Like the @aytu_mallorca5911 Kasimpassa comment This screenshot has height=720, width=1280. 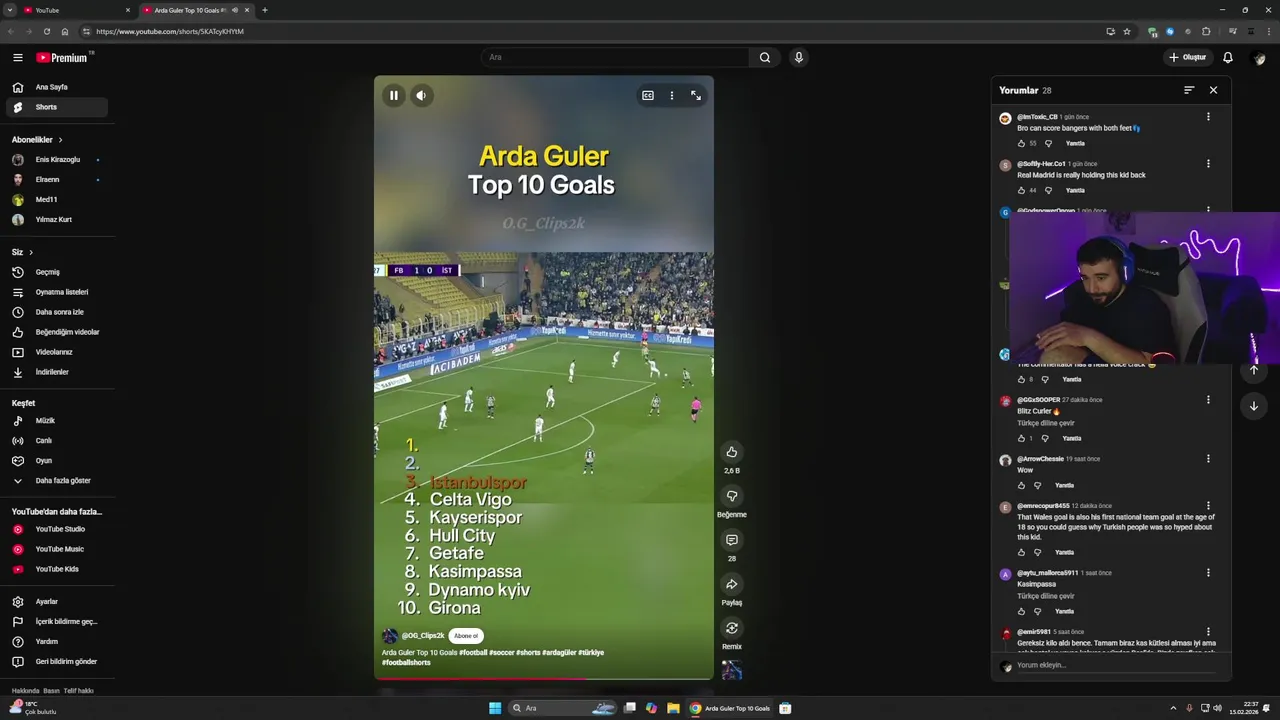(x=1021, y=611)
